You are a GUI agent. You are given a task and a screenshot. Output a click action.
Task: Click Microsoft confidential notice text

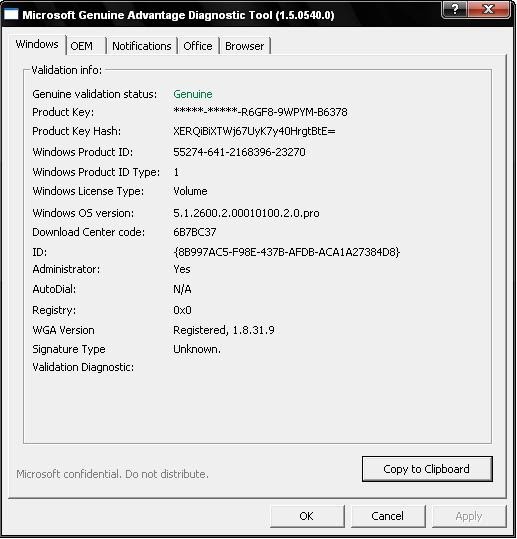tap(112, 474)
